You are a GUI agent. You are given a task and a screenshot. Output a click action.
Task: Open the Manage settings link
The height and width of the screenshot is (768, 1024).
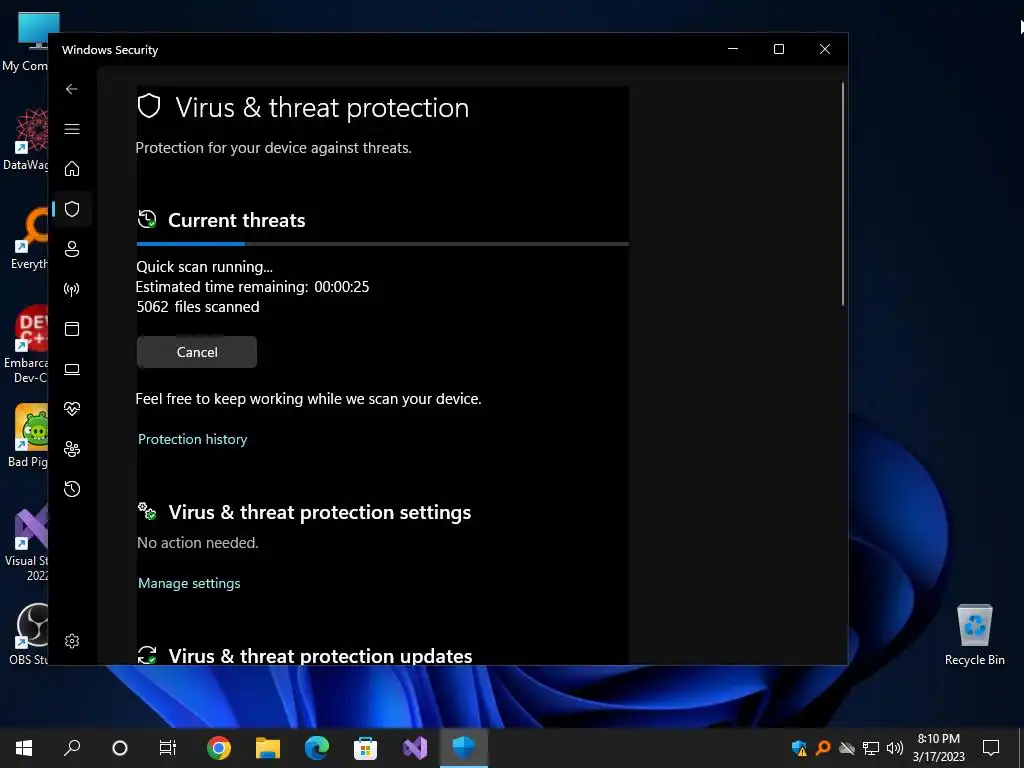[189, 583]
